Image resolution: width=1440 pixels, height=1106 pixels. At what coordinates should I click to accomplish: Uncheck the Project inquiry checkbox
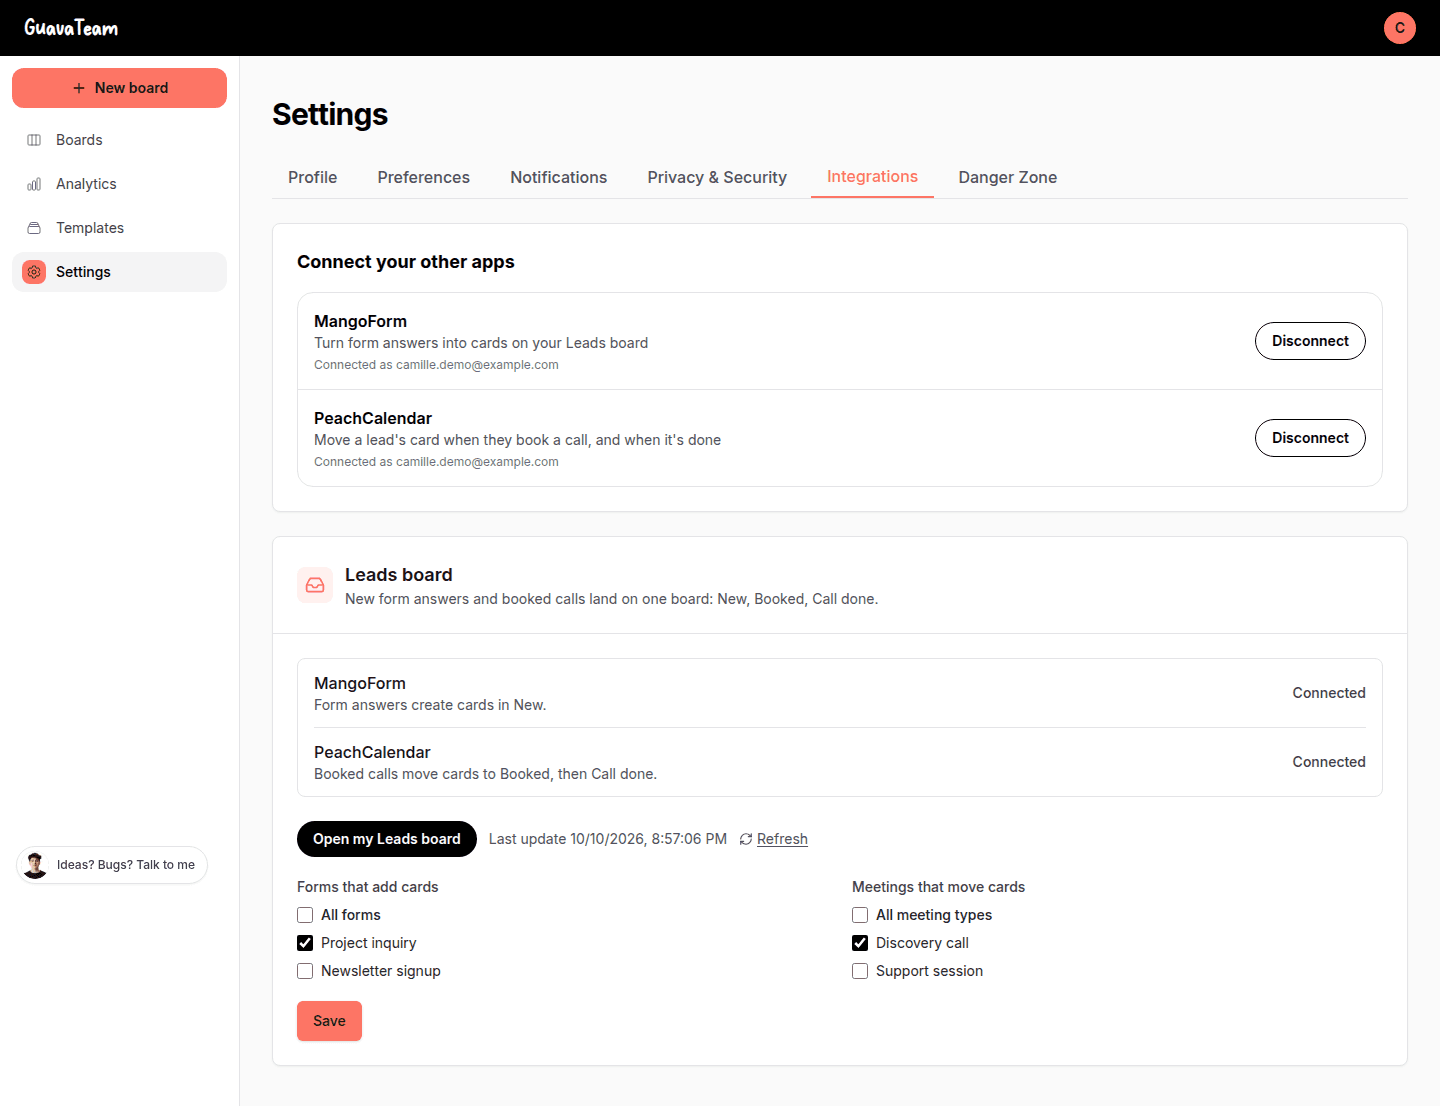[x=305, y=943]
